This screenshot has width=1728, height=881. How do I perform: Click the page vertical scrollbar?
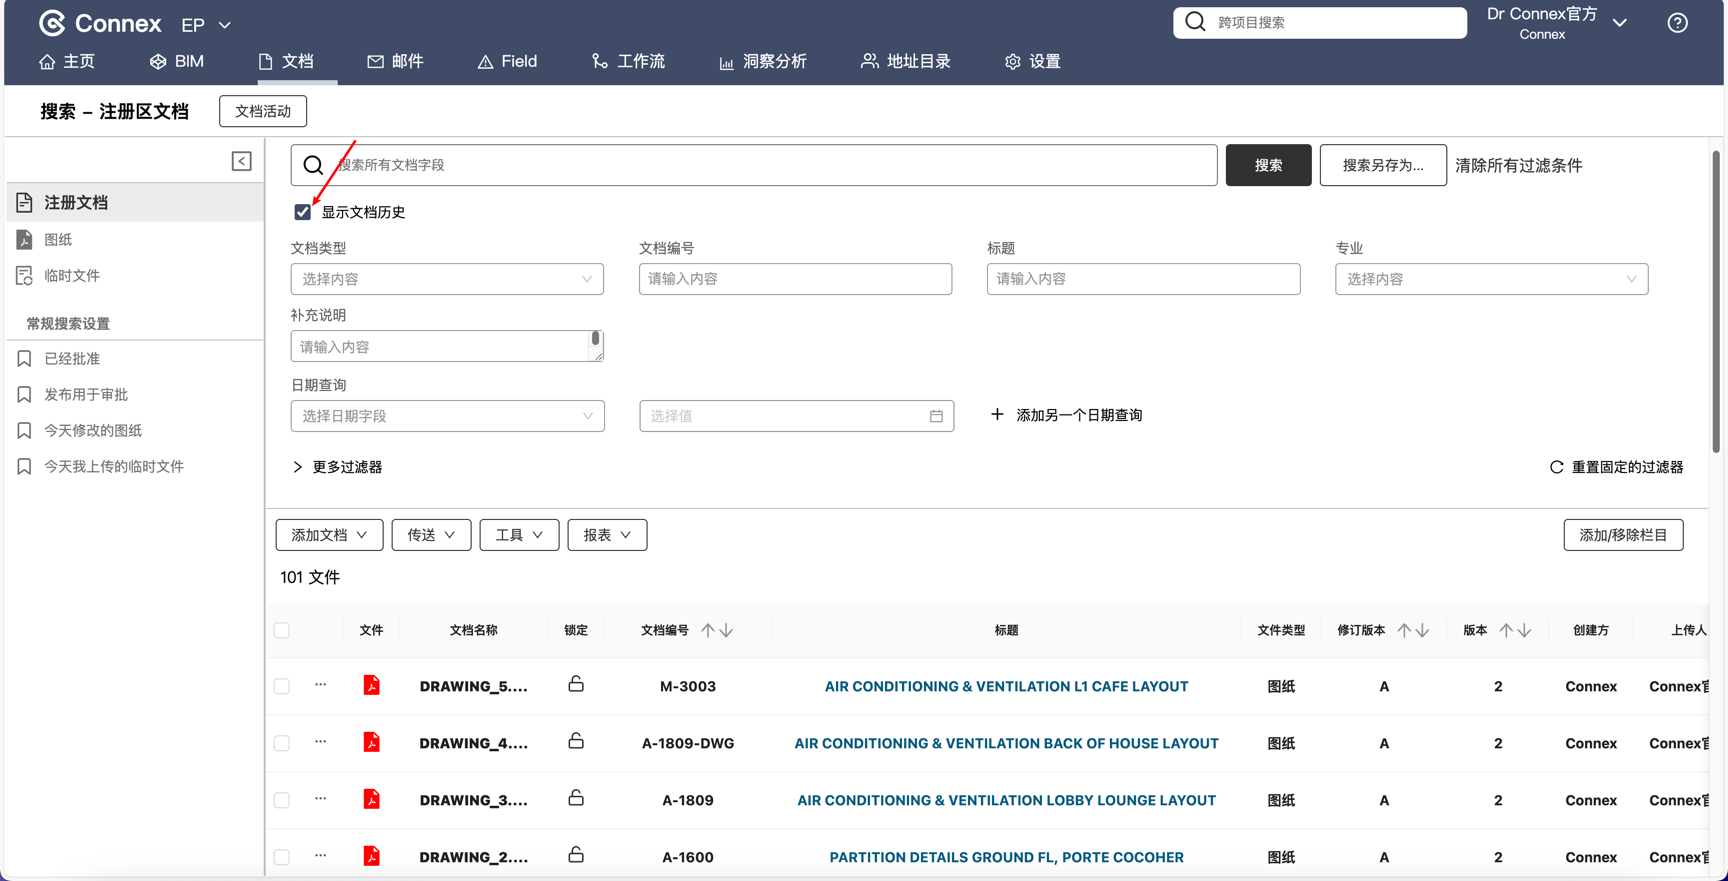(x=1716, y=300)
